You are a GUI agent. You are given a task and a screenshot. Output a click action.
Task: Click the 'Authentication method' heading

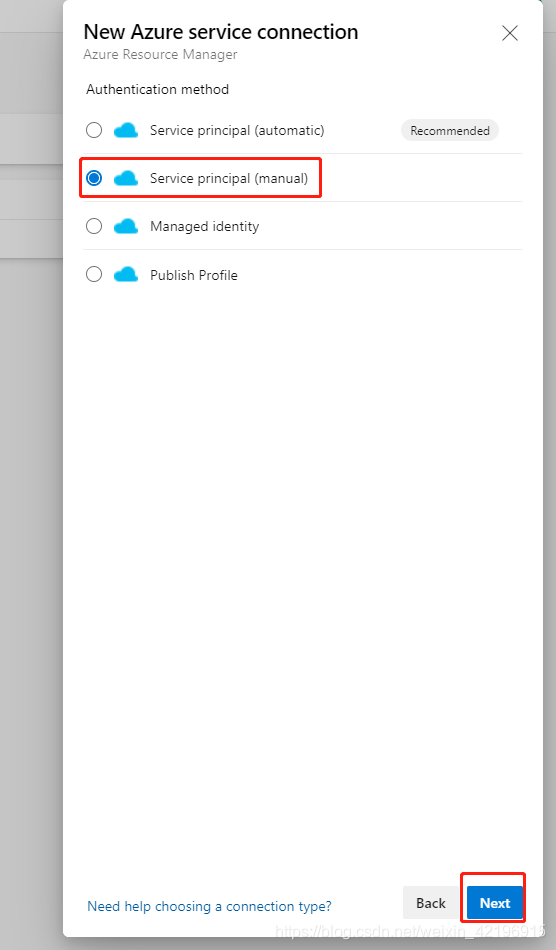click(x=157, y=90)
